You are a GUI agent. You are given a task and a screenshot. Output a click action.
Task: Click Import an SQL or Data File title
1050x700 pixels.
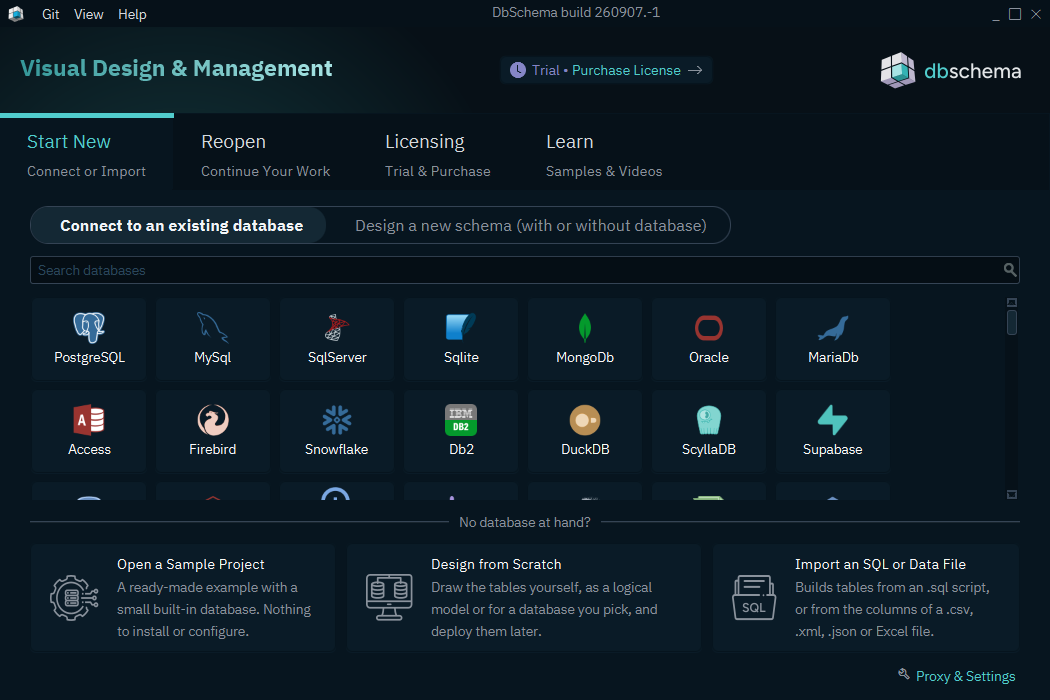tap(881, 565)
